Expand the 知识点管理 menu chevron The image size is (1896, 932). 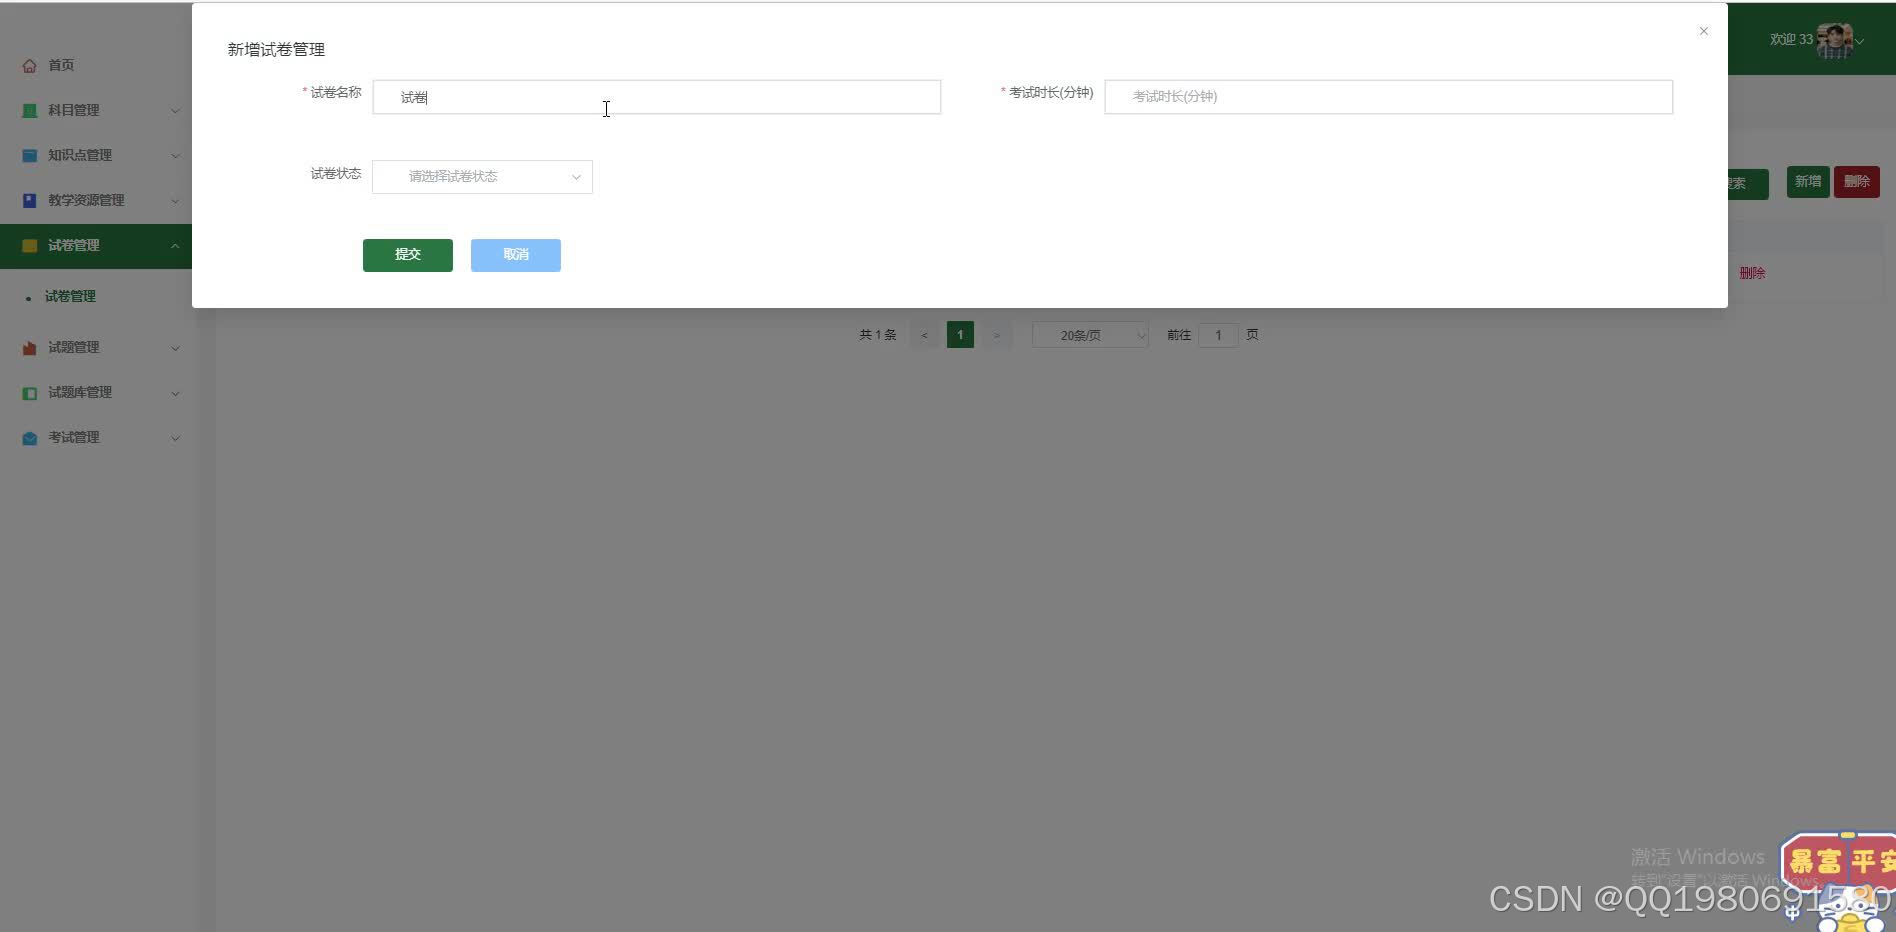[175, 155]
